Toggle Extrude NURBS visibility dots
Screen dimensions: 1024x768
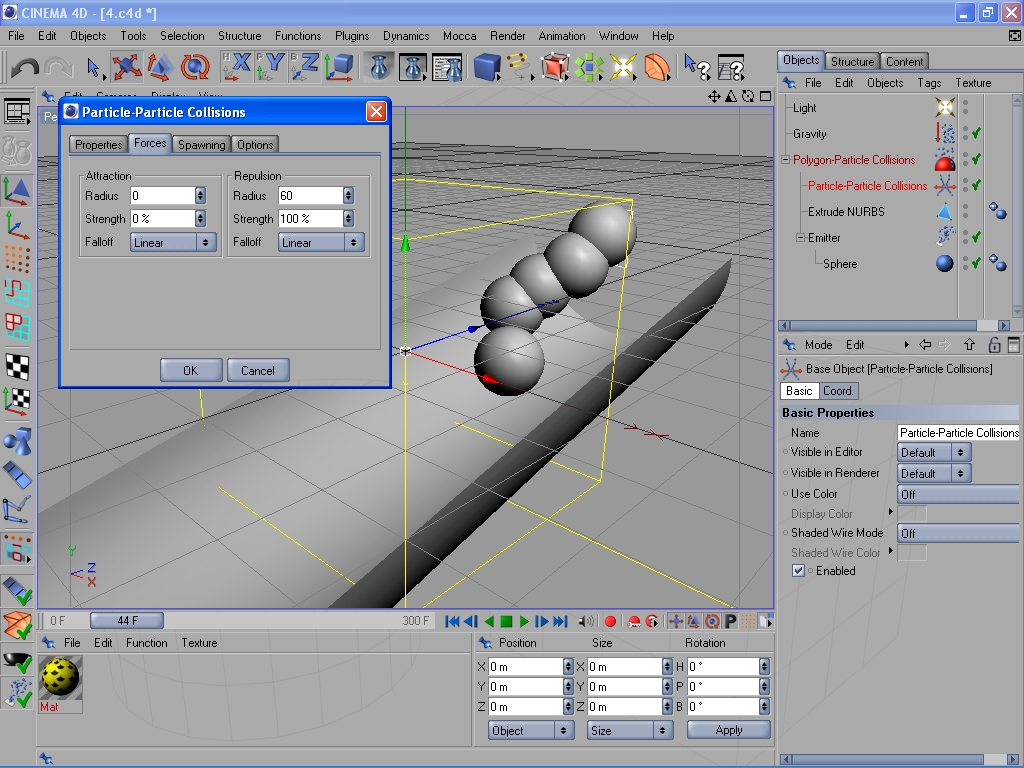(965, 212)
